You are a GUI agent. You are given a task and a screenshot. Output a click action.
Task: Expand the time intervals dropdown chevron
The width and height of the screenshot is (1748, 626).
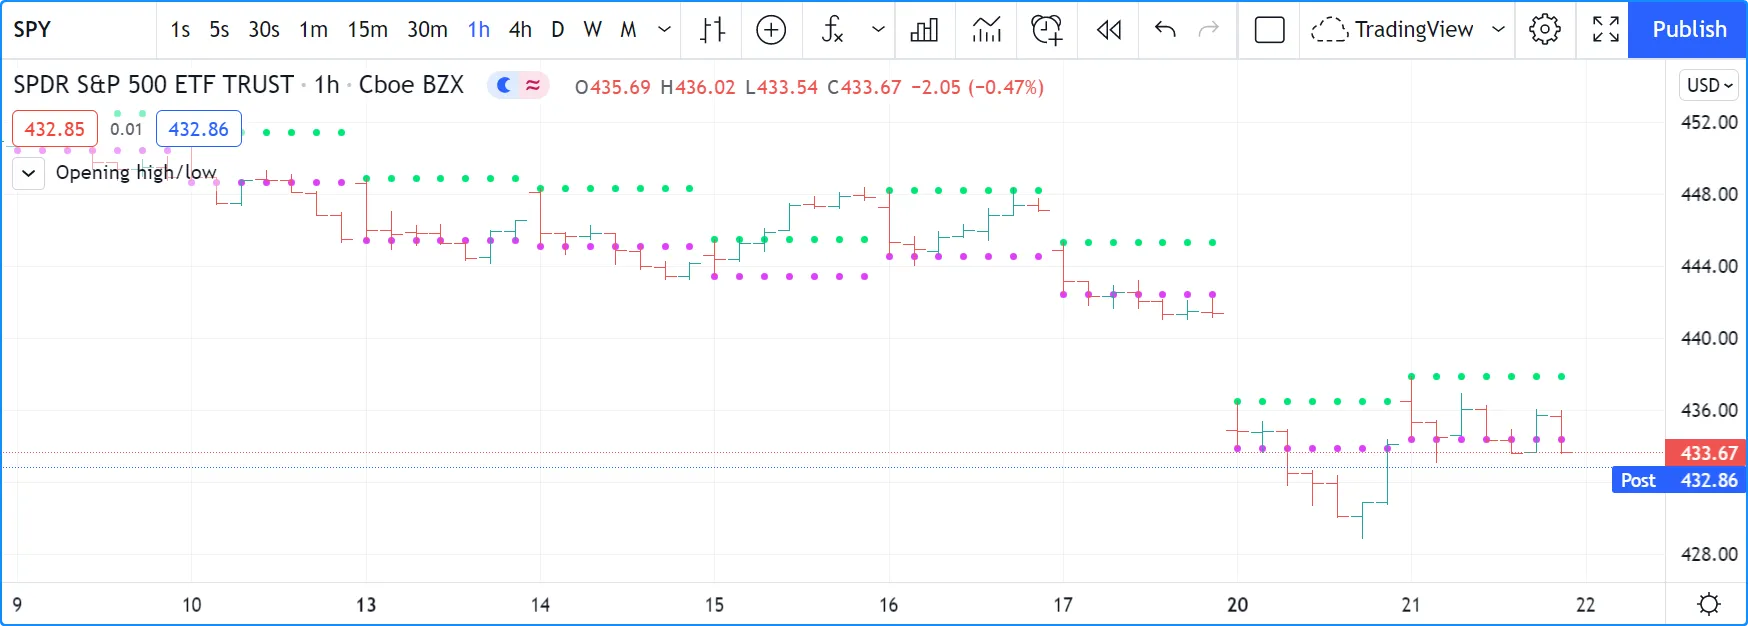(664, 30)
